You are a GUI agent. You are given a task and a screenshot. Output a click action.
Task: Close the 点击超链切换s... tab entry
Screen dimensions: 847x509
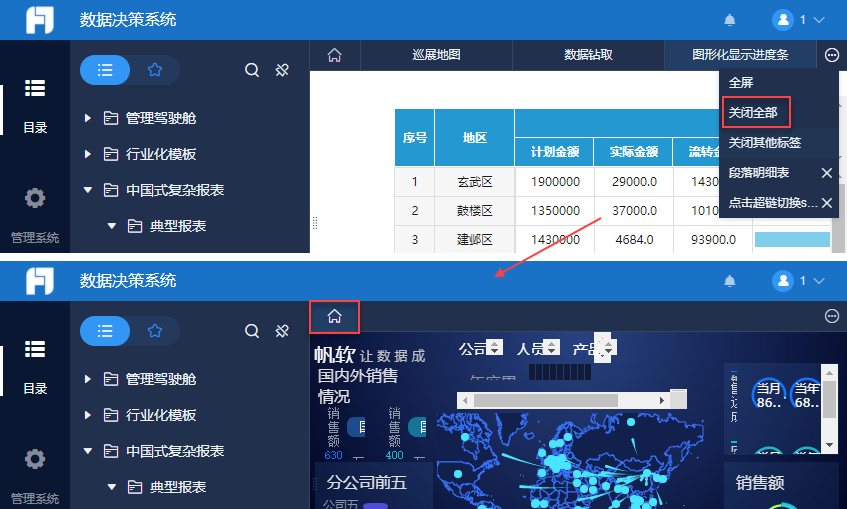point(826,203)
